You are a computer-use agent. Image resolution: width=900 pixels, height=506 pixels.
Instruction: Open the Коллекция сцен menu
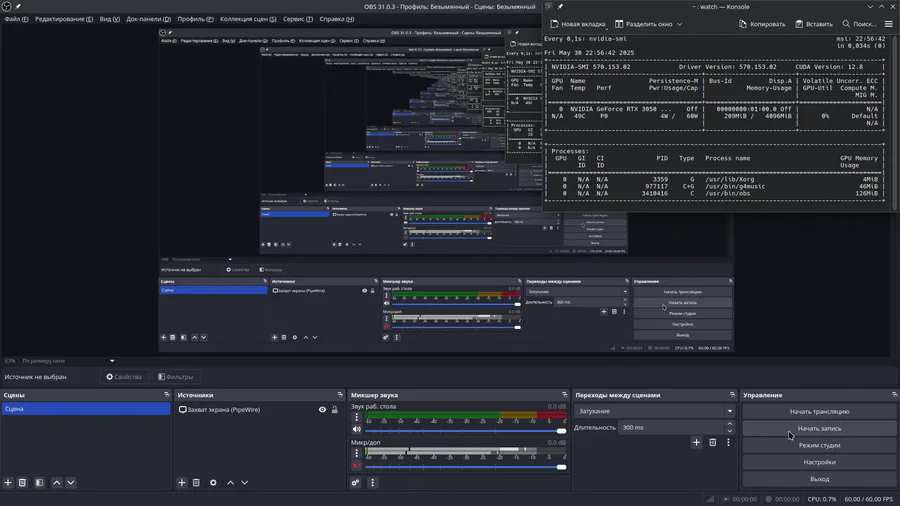click(248, 19)
